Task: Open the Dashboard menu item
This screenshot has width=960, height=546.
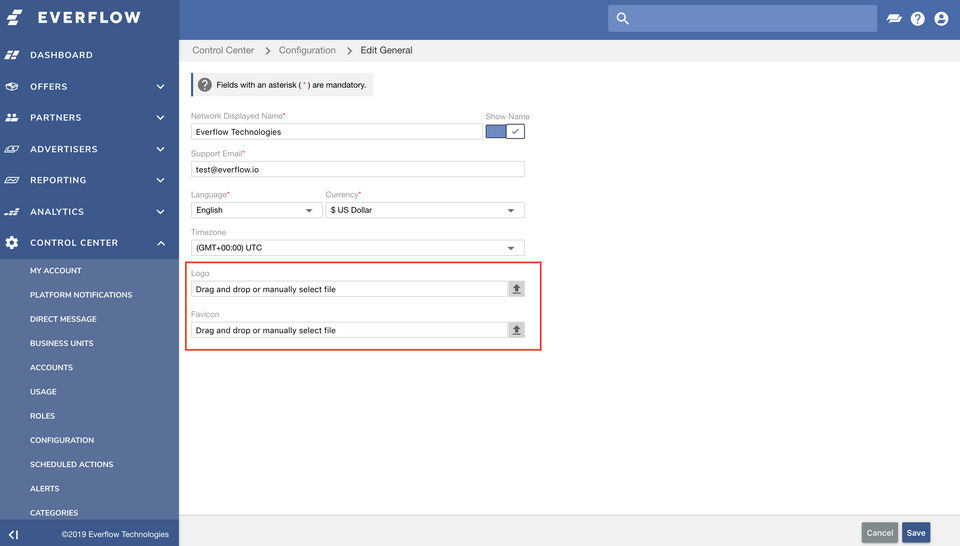Action: tap(61, 55)
